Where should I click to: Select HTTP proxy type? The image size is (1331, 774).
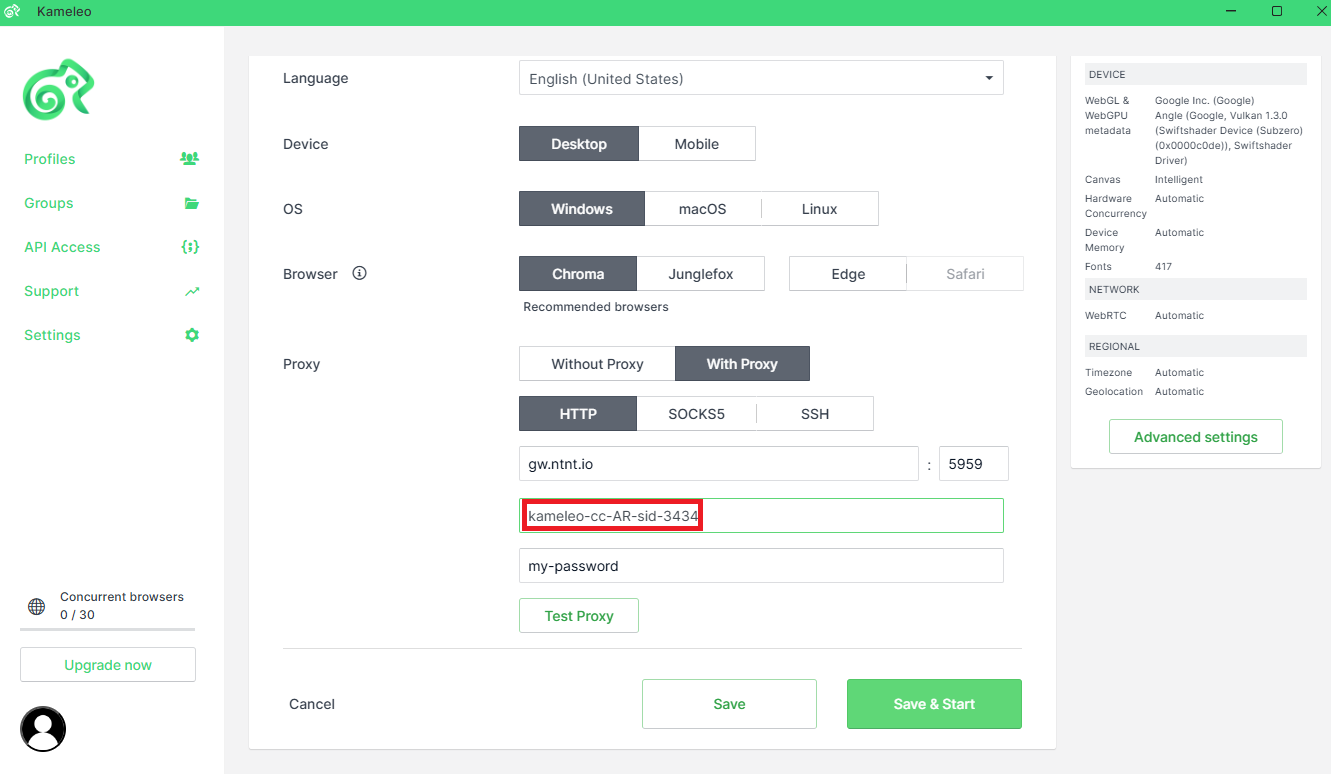pos(578,414)
